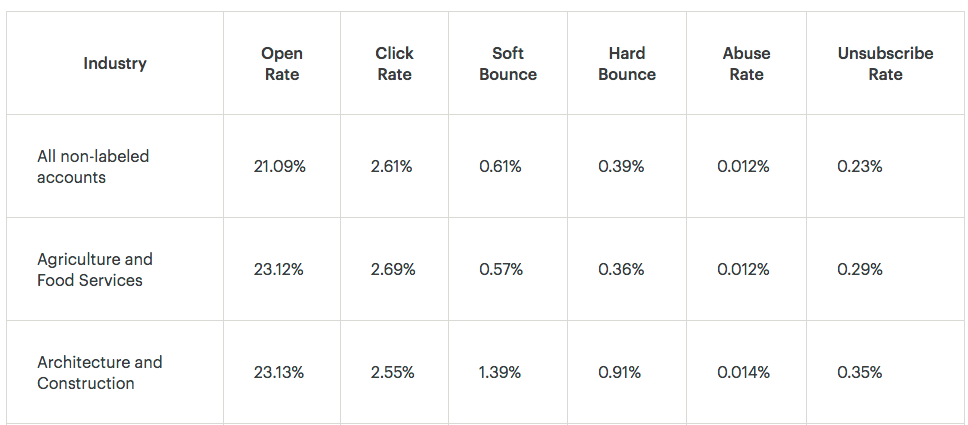
Task: Select the Soft Bounce column header
Action: click(508, 64)
